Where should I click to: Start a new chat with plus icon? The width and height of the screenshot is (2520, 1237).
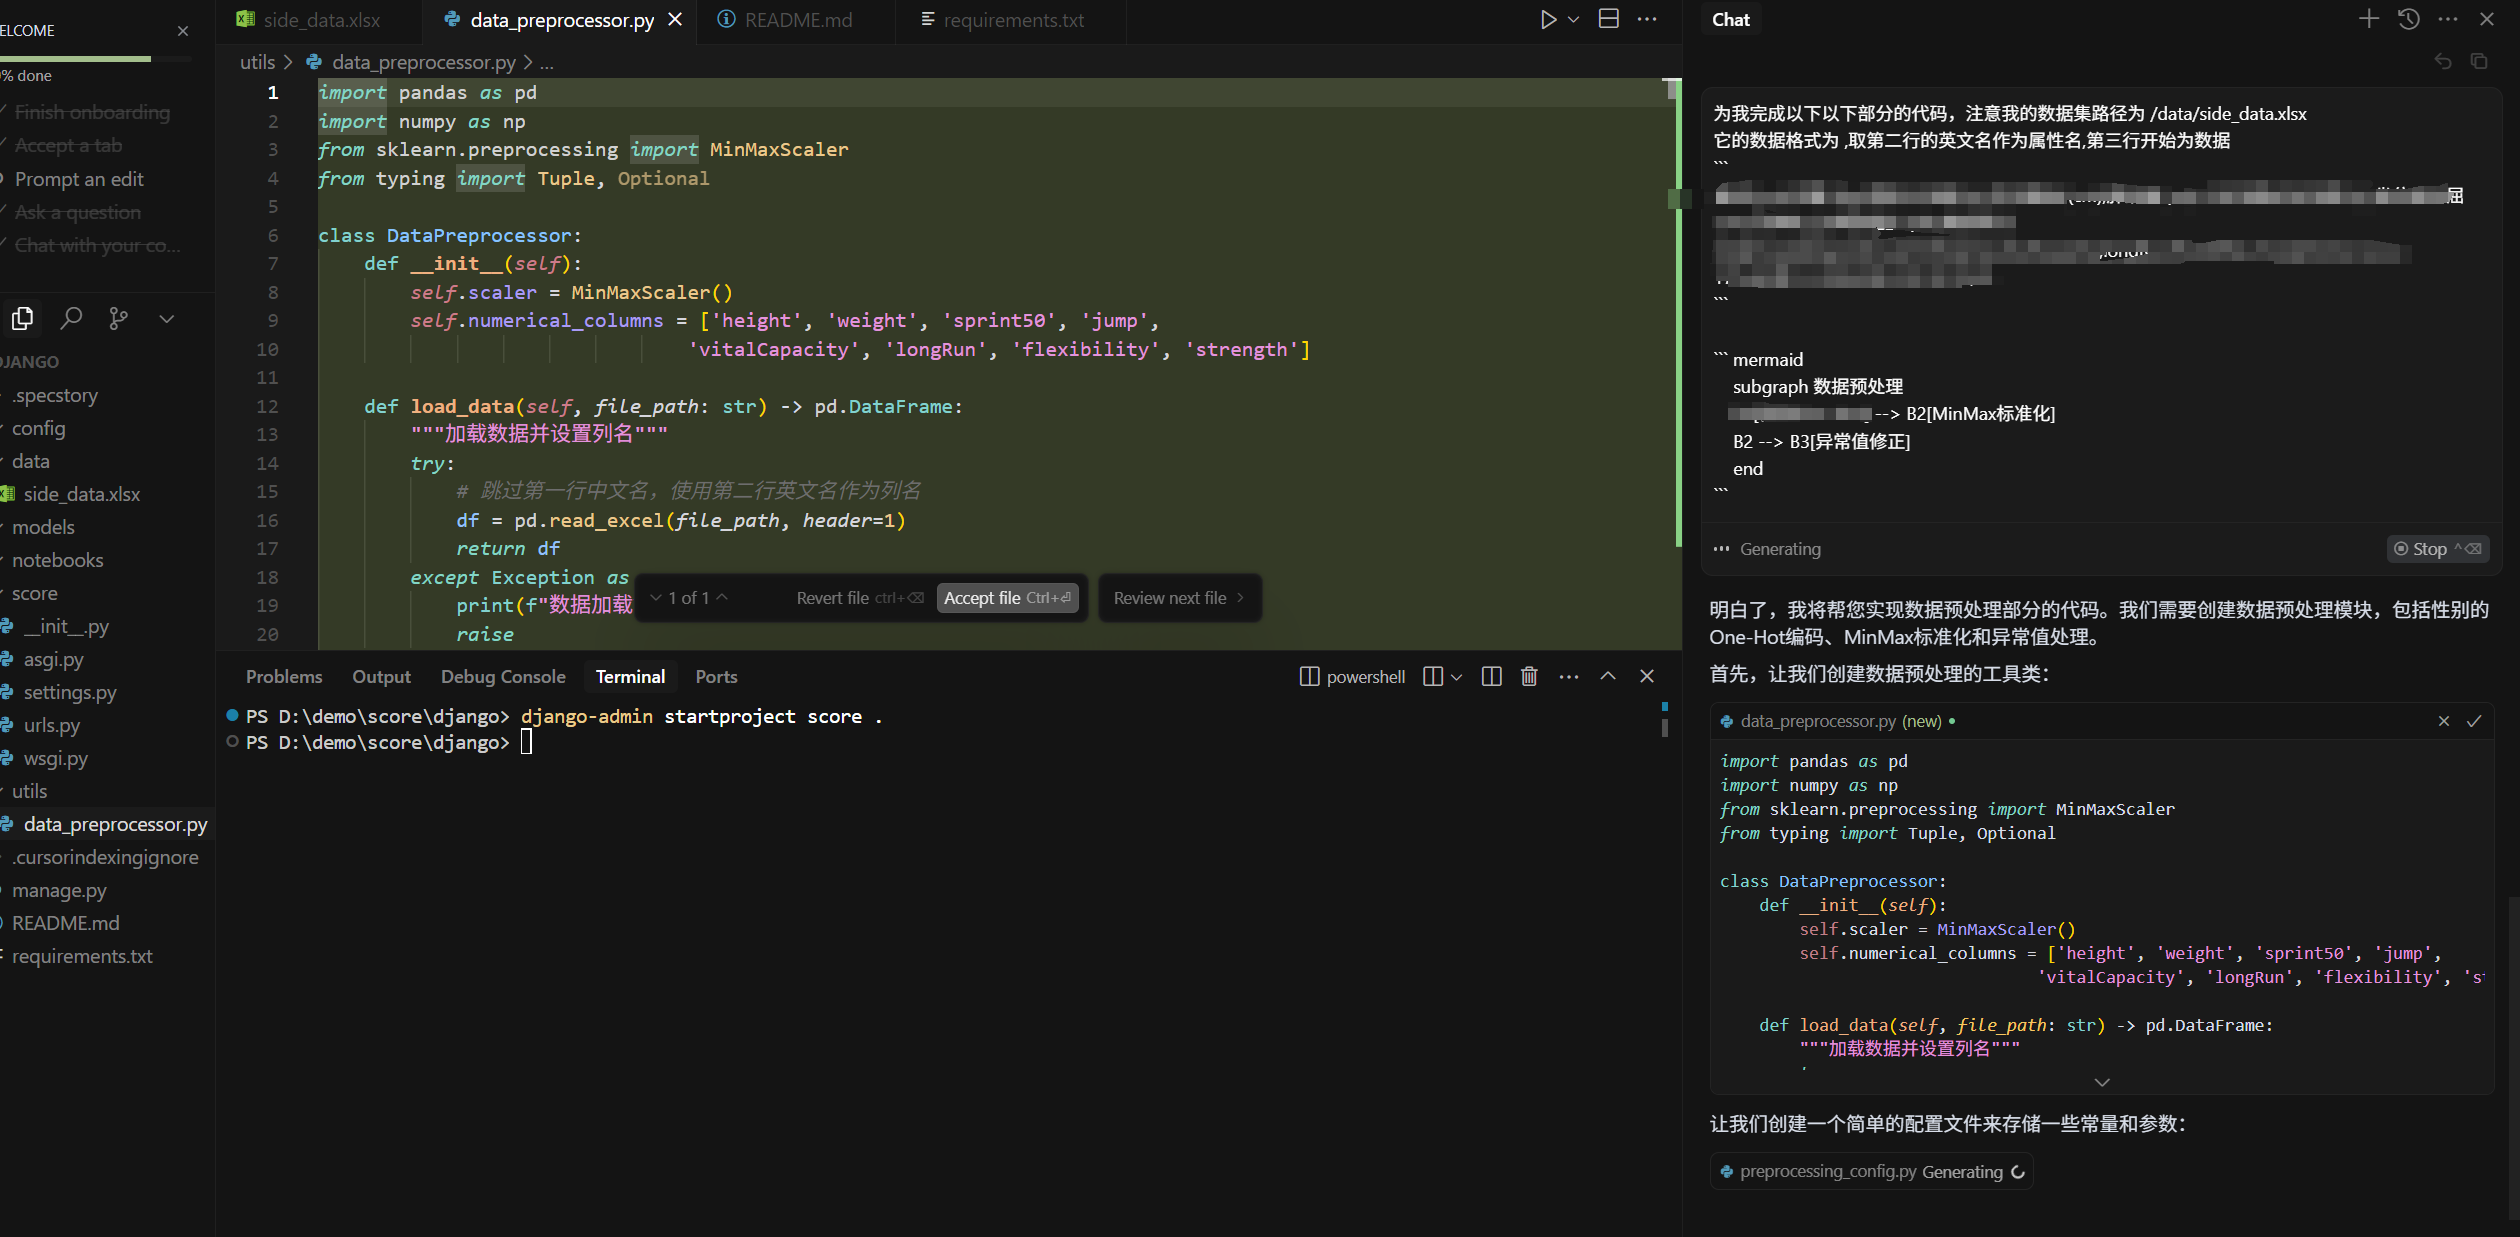point(2368,19)
